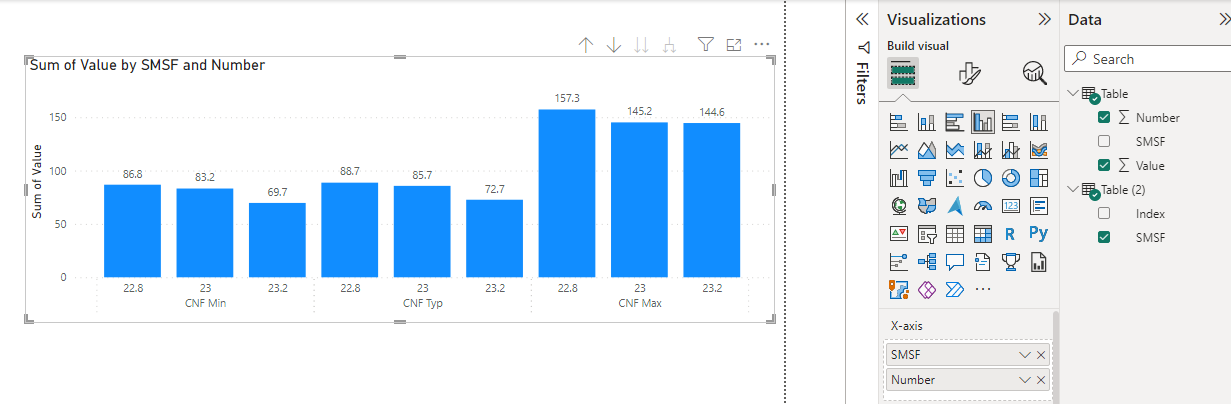
Task: Collapse the Table (2) node
Action: click(x=1073, y=189)
